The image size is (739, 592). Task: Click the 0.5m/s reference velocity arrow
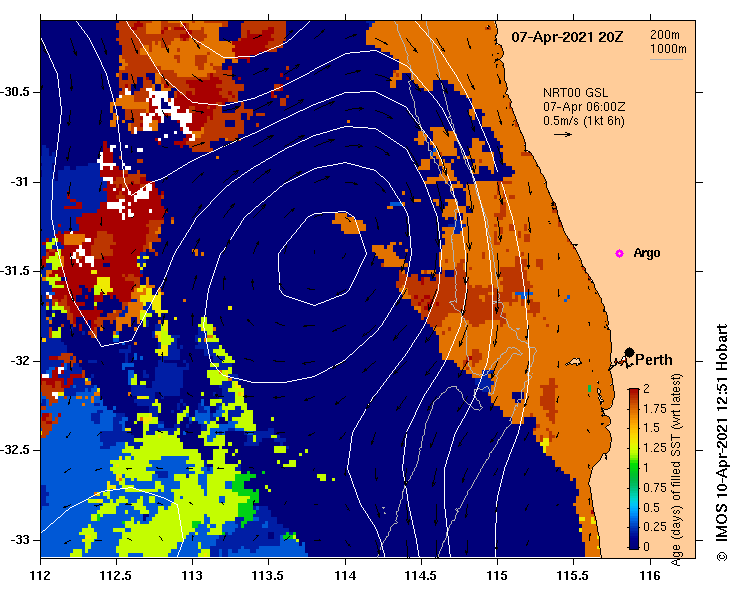563,135
